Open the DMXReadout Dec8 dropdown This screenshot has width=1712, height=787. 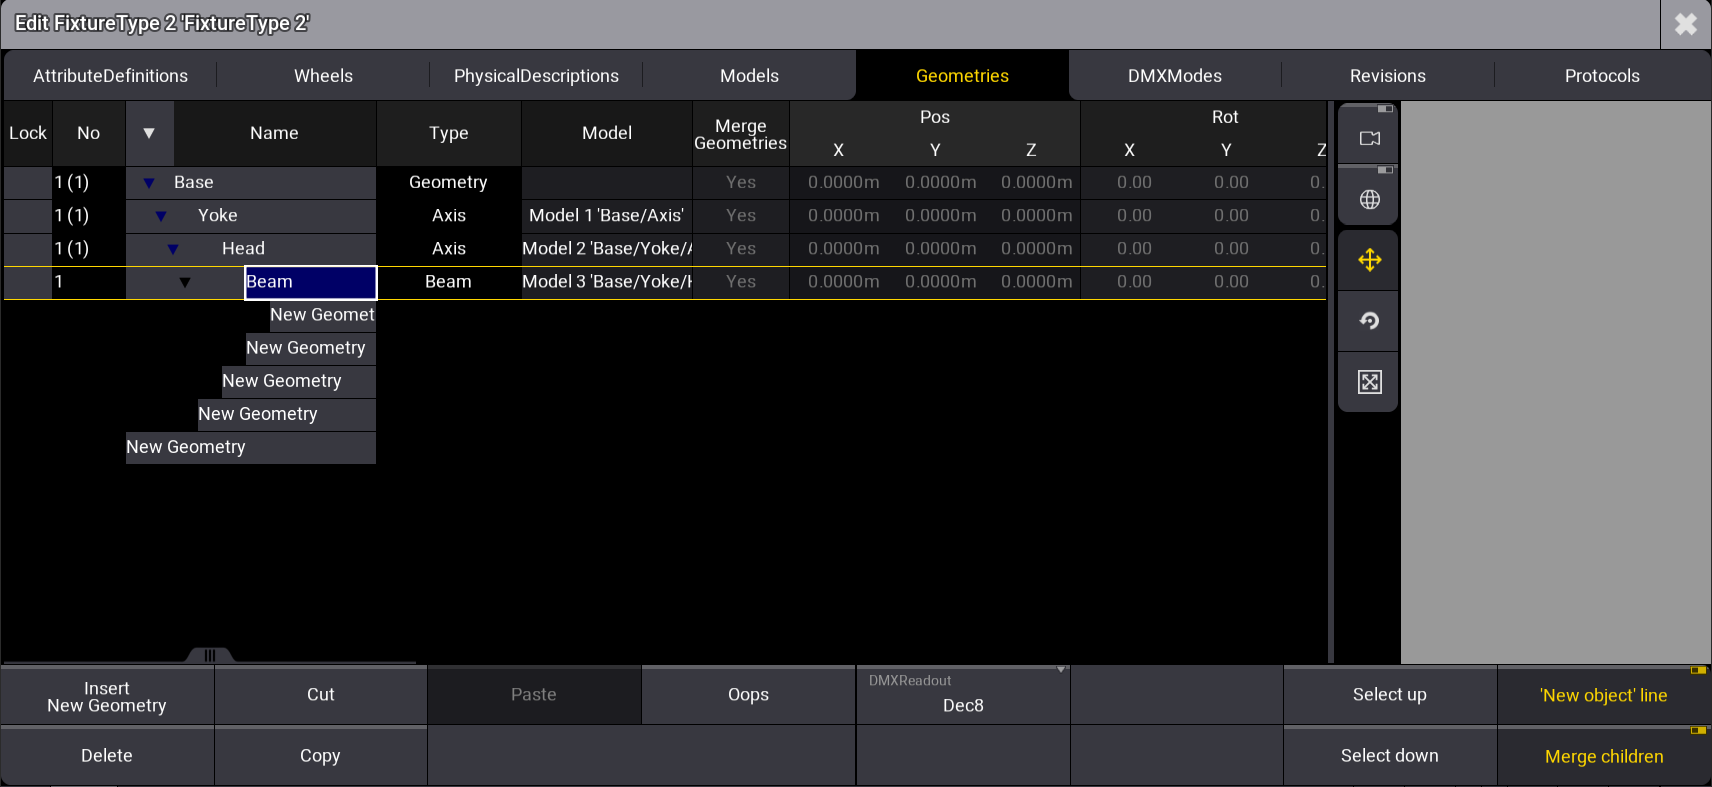click(x=962, y=695)
